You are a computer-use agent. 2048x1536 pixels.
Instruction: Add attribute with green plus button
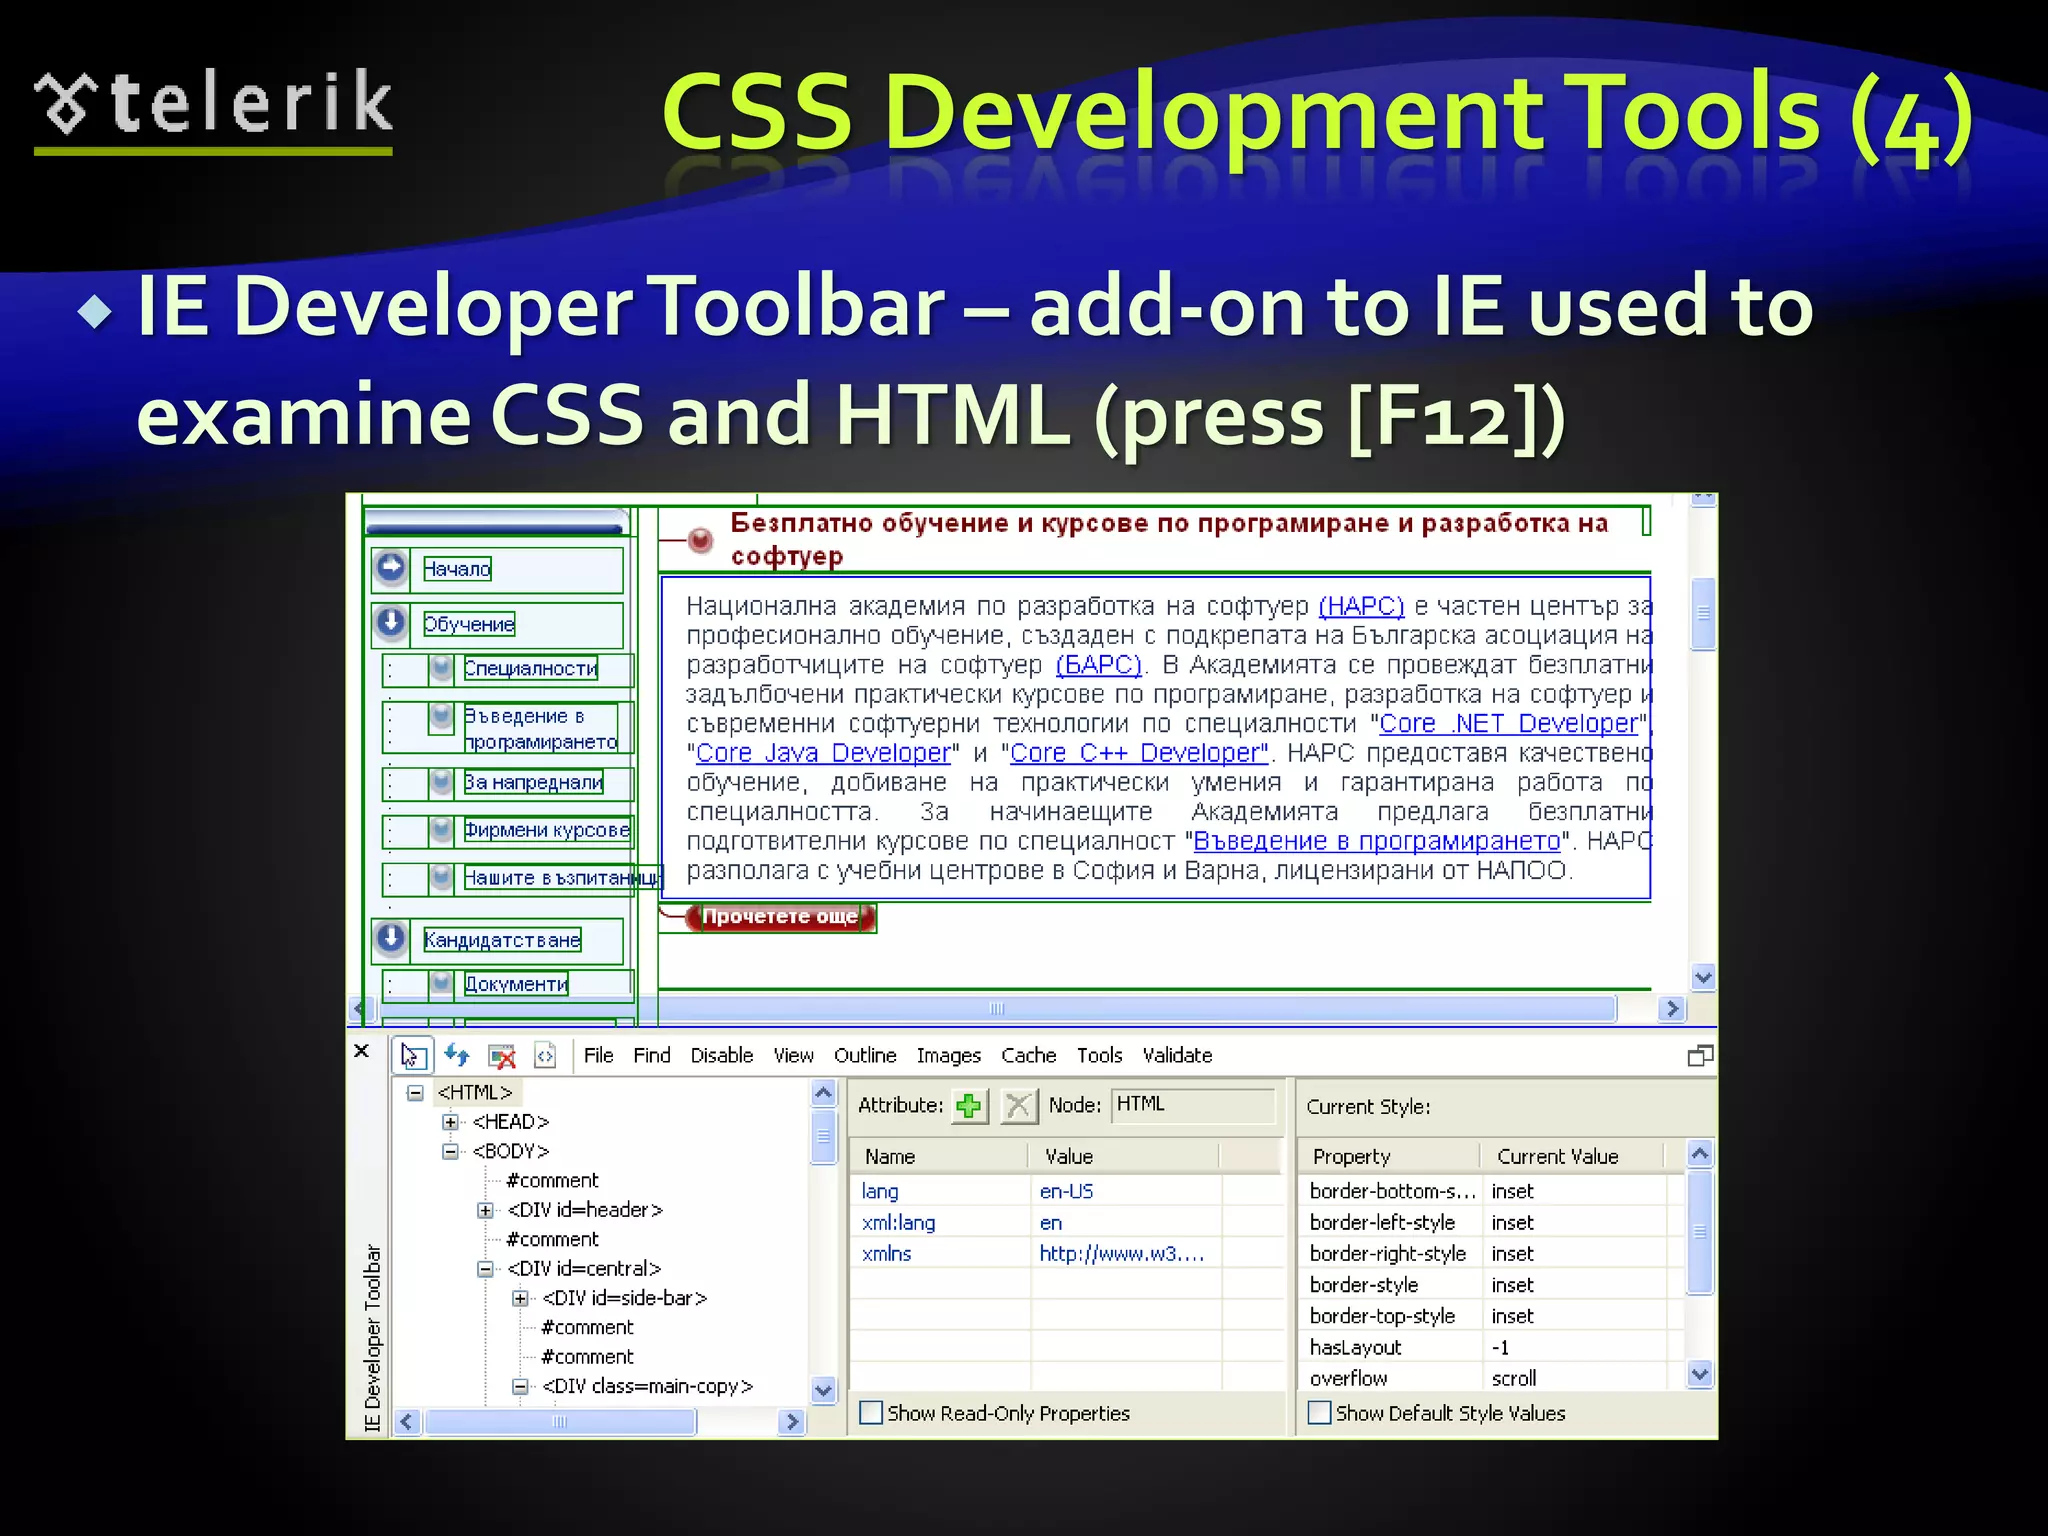coord(969,1106)
